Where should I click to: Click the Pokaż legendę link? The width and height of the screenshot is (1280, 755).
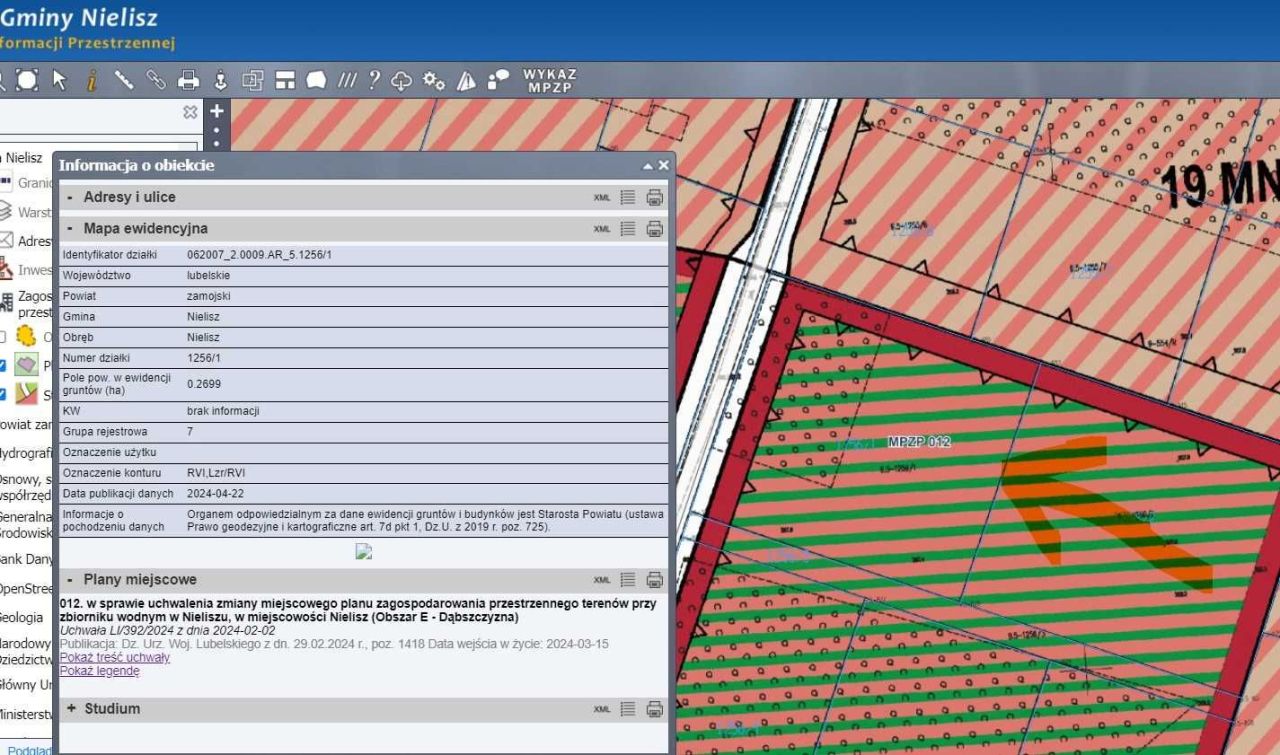(100, 671)
